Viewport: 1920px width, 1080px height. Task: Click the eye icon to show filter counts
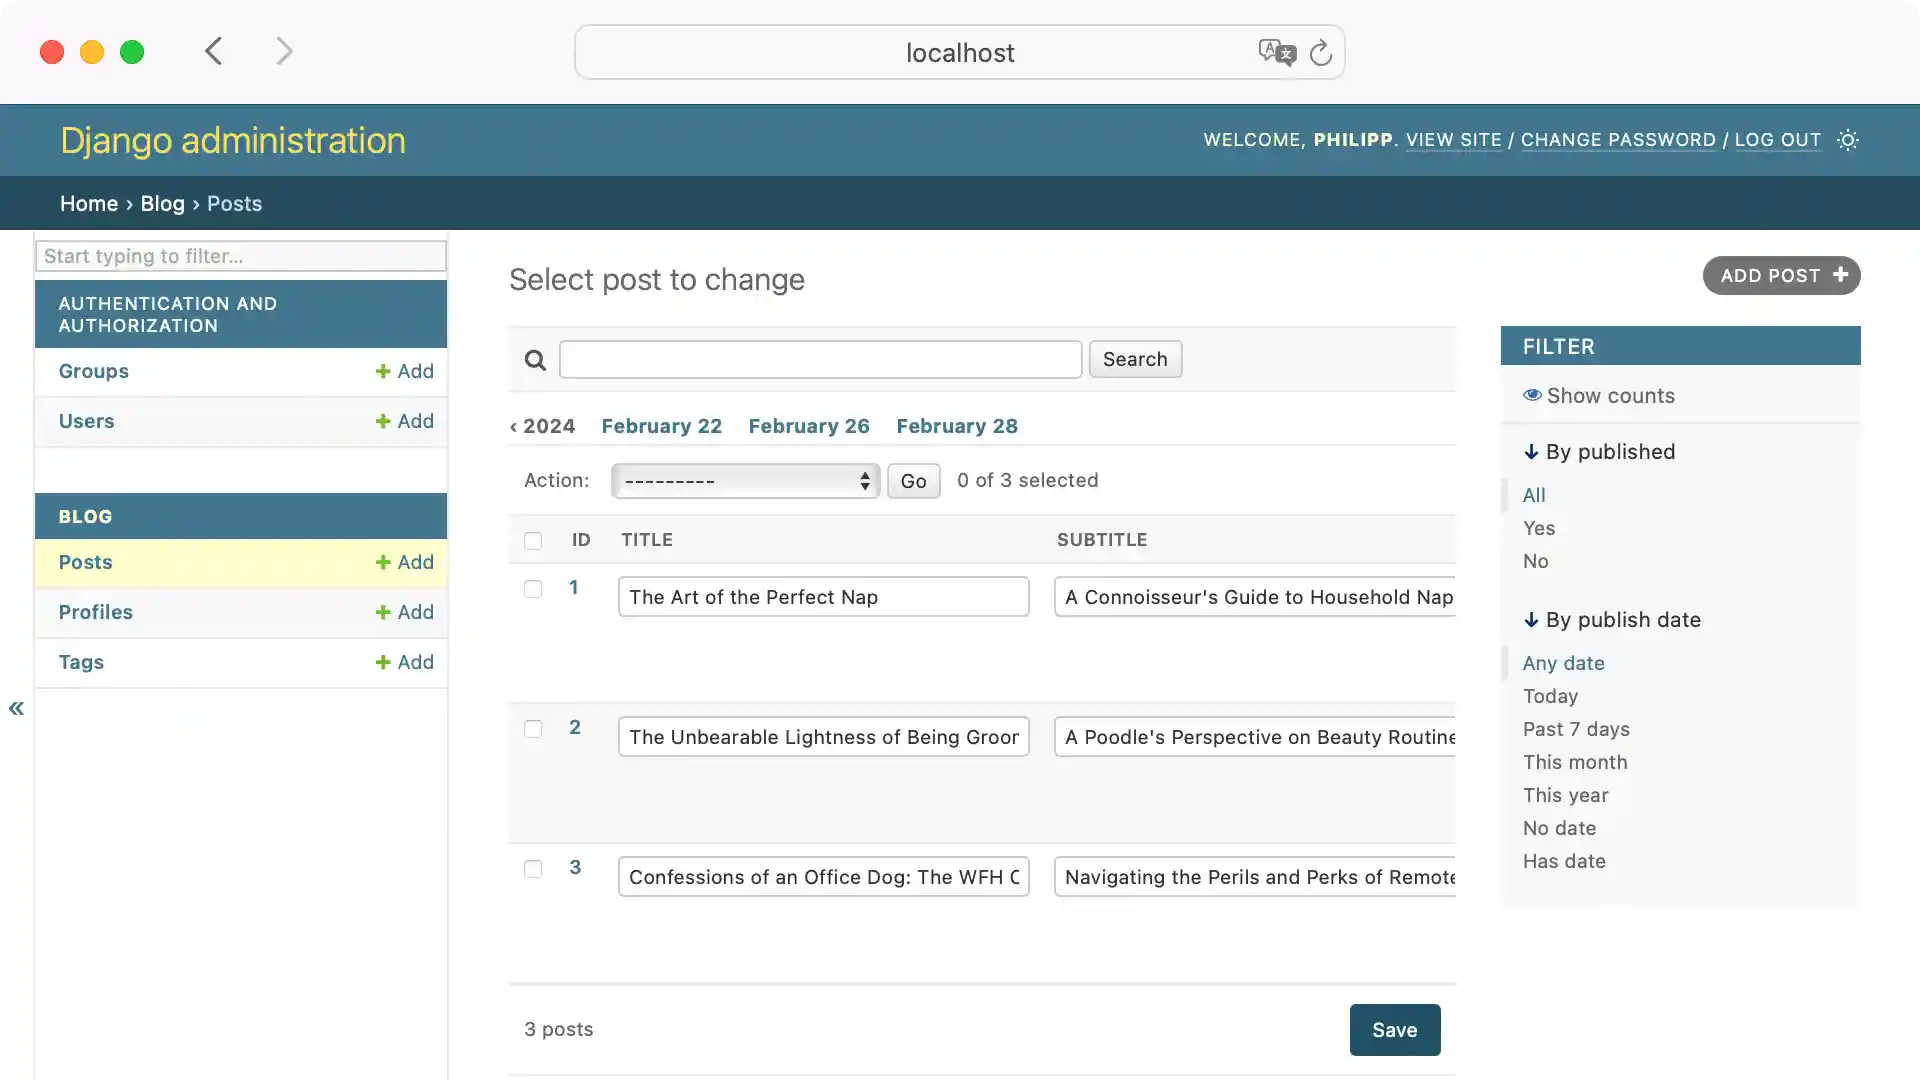point(1532,395)
